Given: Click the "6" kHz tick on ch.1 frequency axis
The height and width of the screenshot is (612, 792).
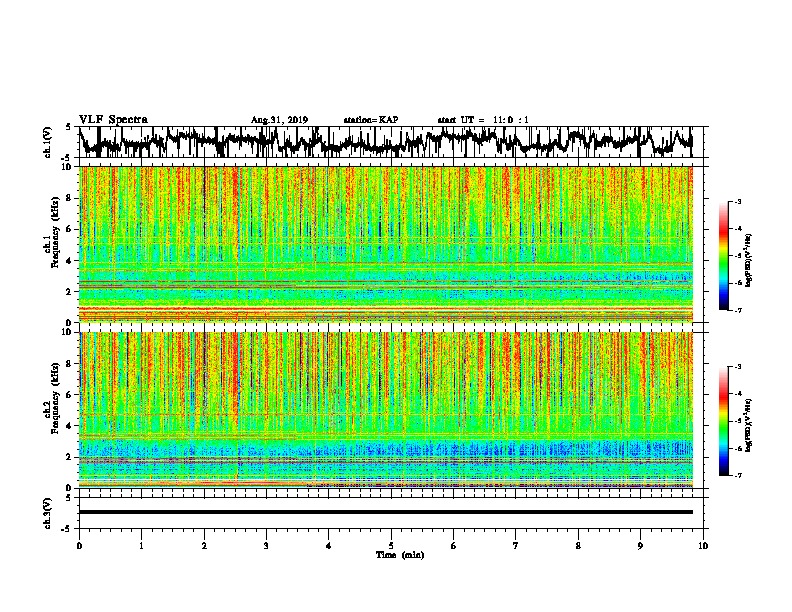Looking at the screenshot, I should [71, 229].
